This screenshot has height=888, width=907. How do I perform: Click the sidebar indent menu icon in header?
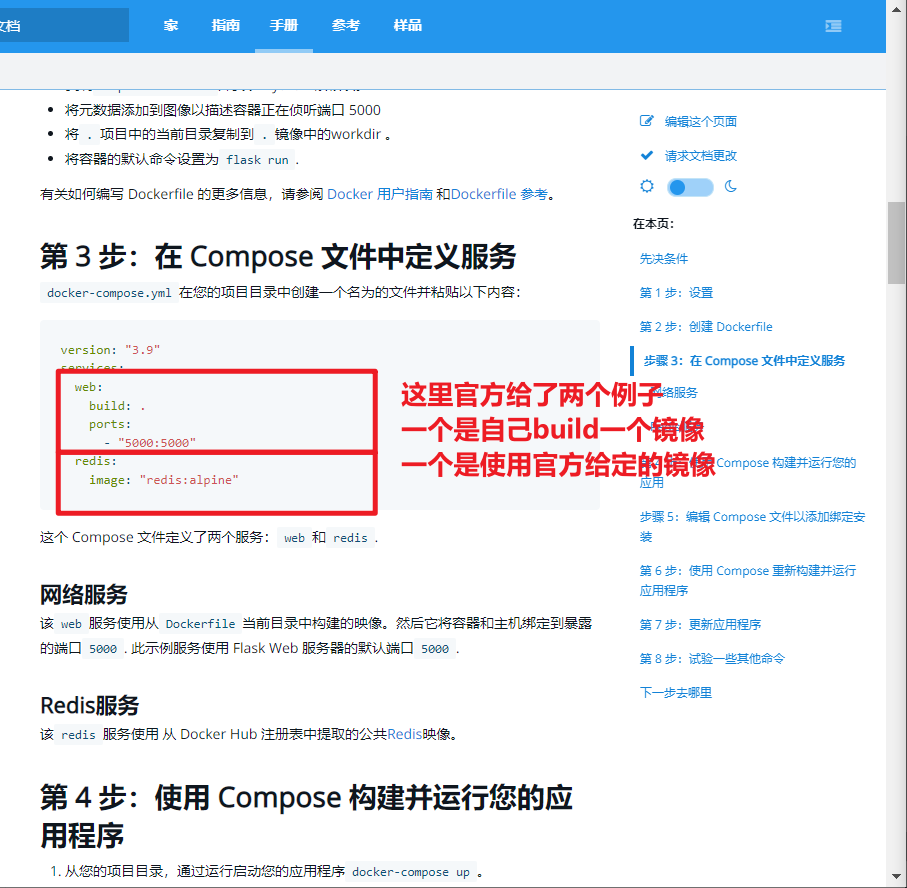pos(833,26)
